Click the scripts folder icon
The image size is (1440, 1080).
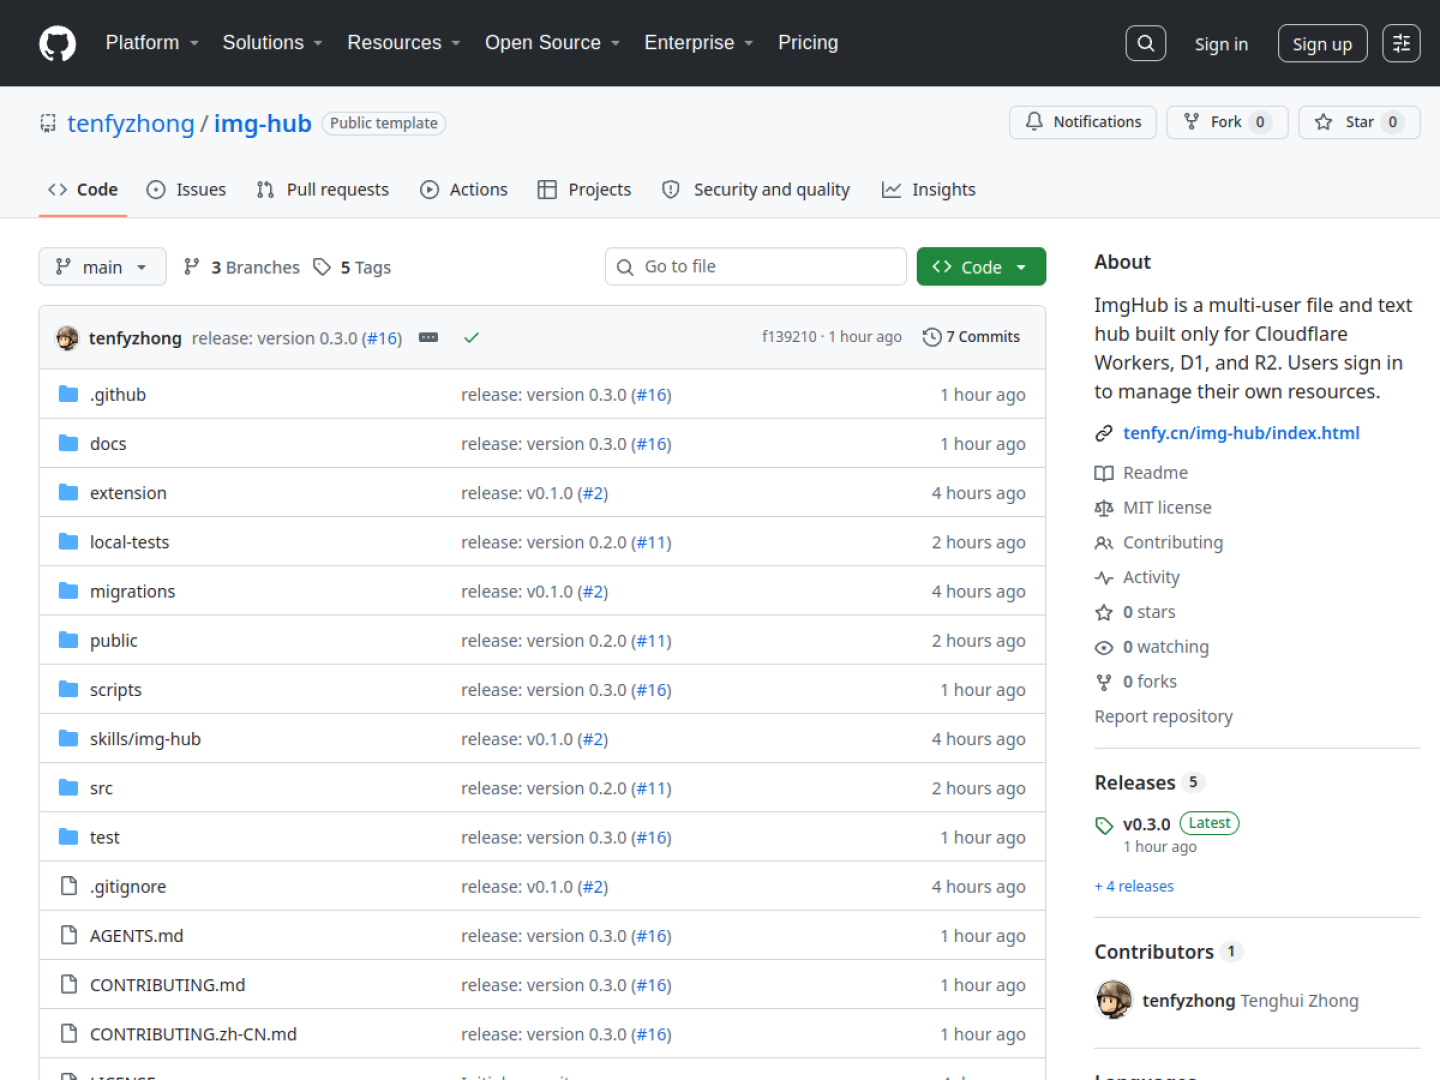click(x=68, y=689)
